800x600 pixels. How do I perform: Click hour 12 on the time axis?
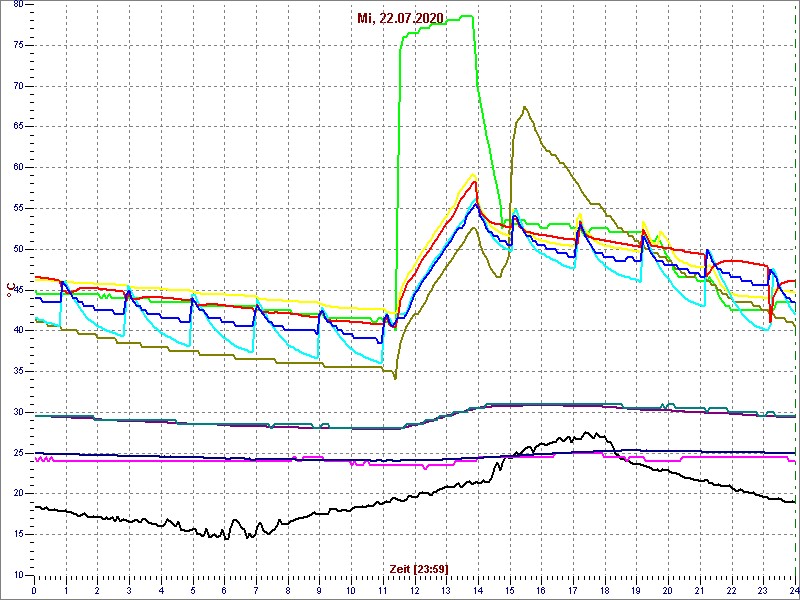coord(414,590)
